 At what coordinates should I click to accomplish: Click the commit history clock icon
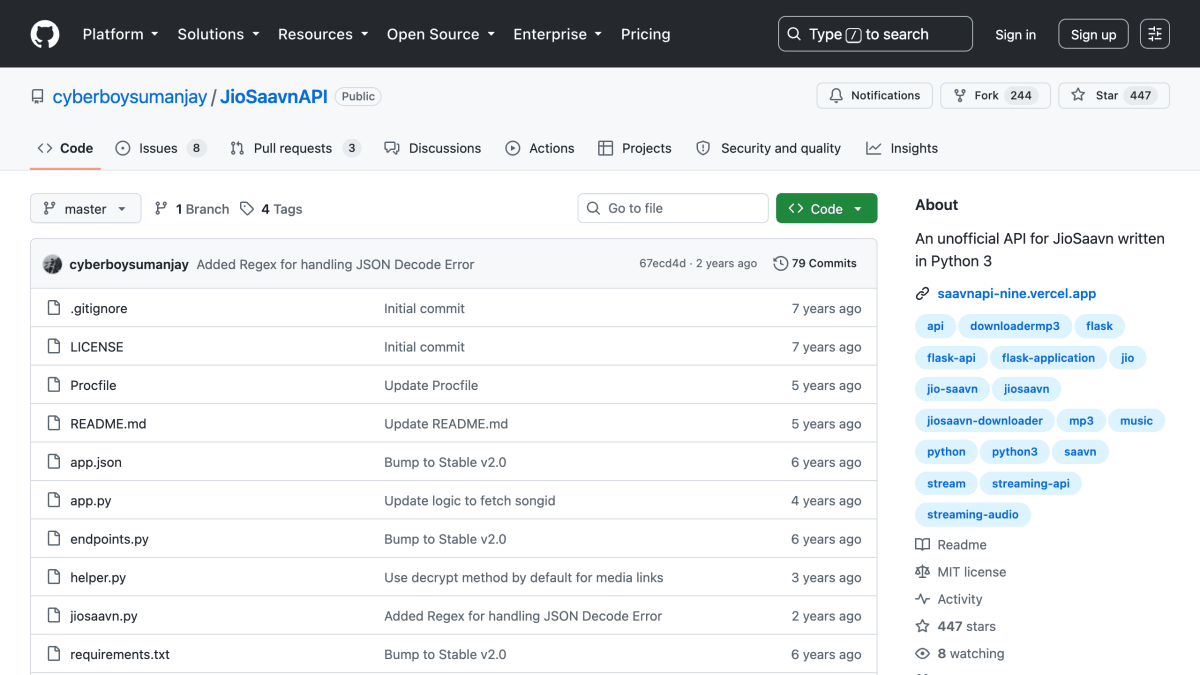coord(780,264)
